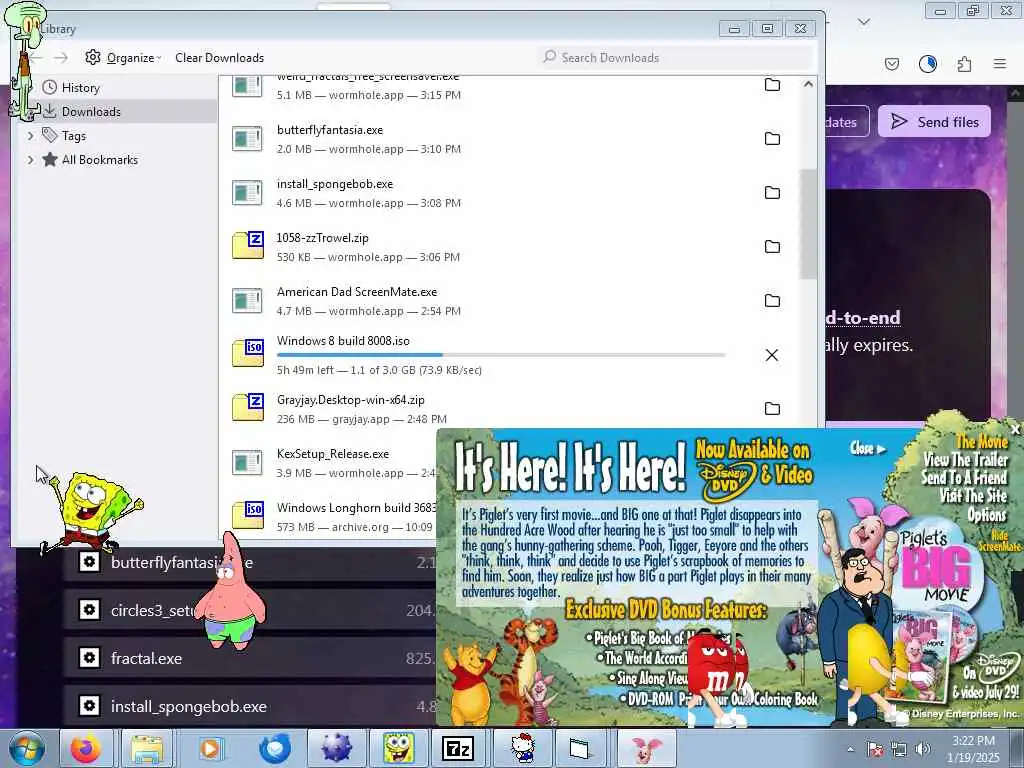Click the Windows 8 build download progress bar

coord(501,355)
